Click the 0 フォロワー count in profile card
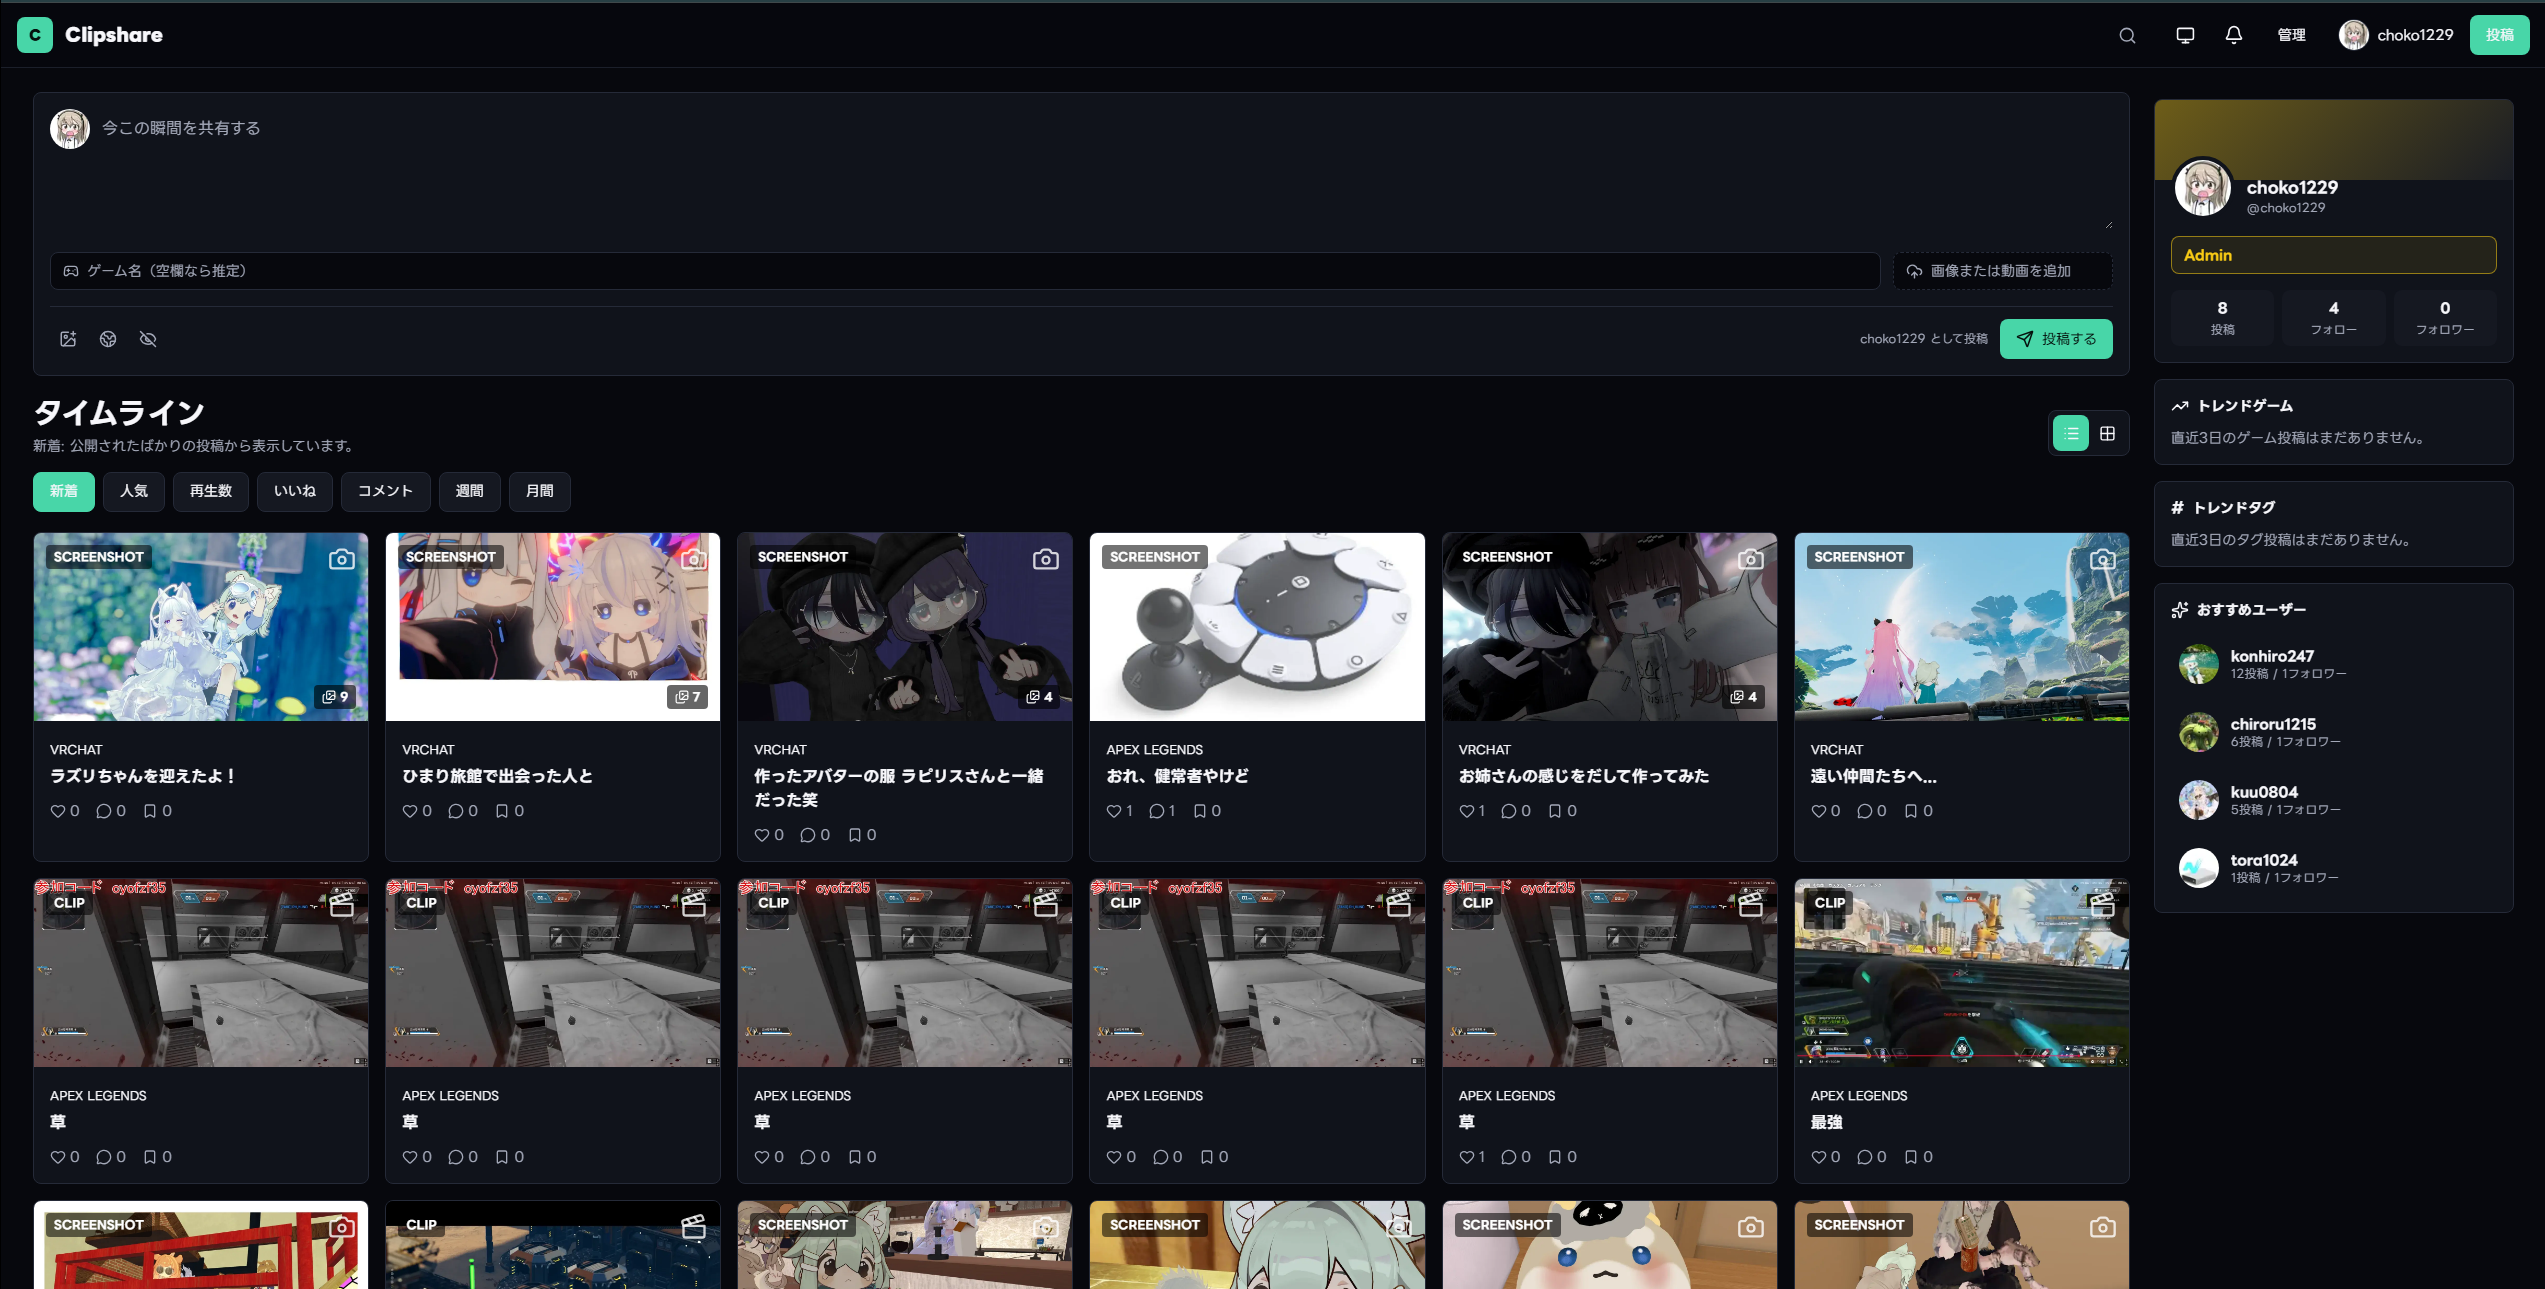2545x1289 pixels. point(2445,318)
